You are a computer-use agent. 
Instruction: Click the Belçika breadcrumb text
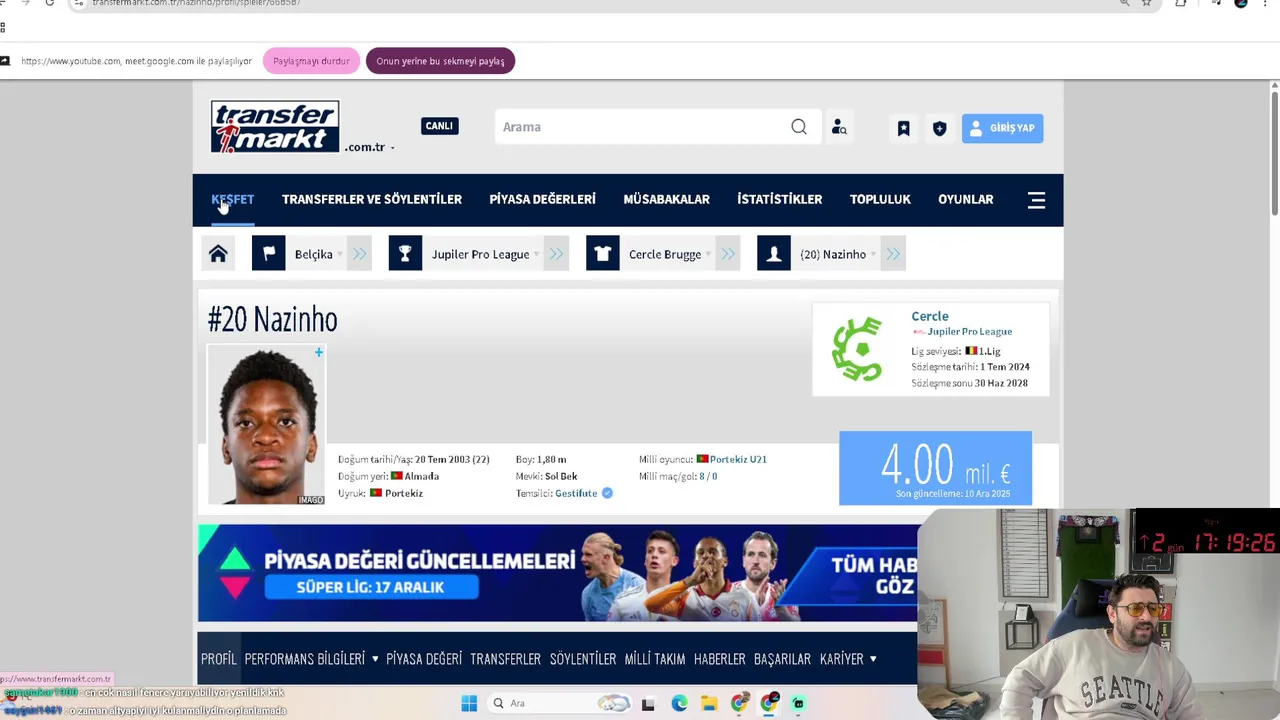coord(313,254)
